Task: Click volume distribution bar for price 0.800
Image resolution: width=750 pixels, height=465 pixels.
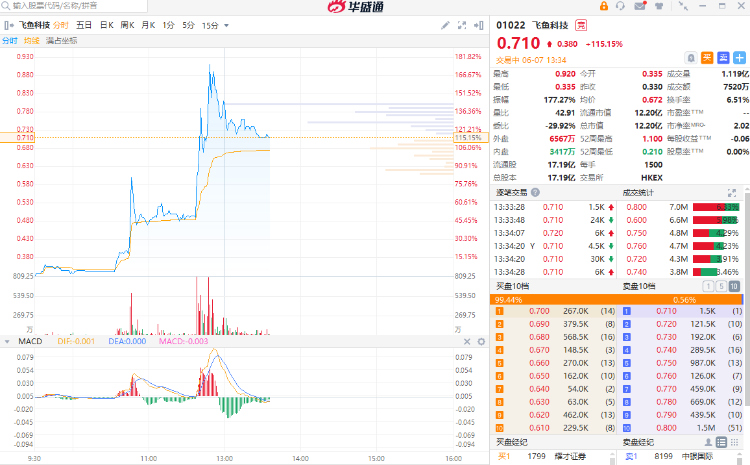Action: pos(716,207)
